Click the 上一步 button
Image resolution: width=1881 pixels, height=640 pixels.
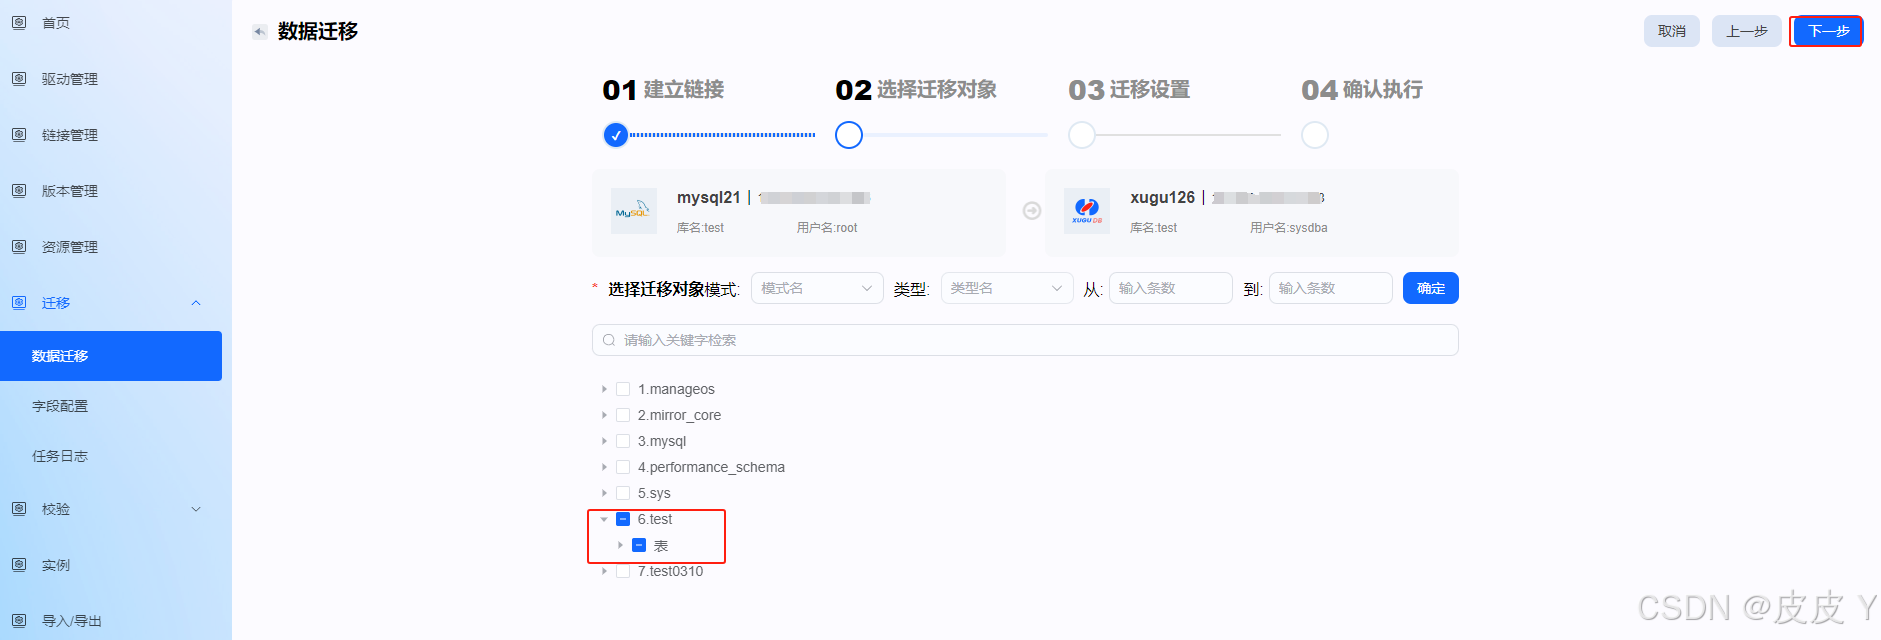pos(1747,31)
